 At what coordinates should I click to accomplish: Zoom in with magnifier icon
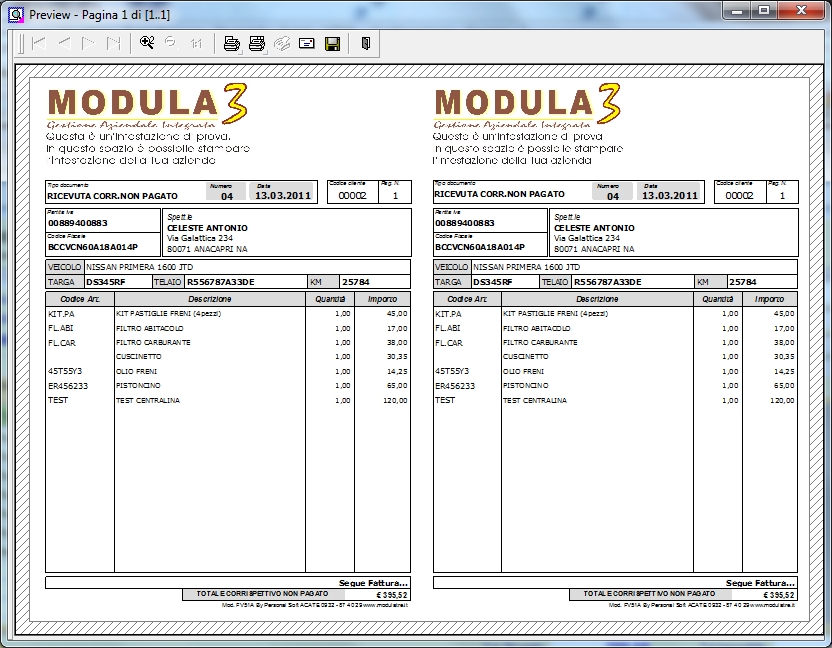tap(146, 43)
